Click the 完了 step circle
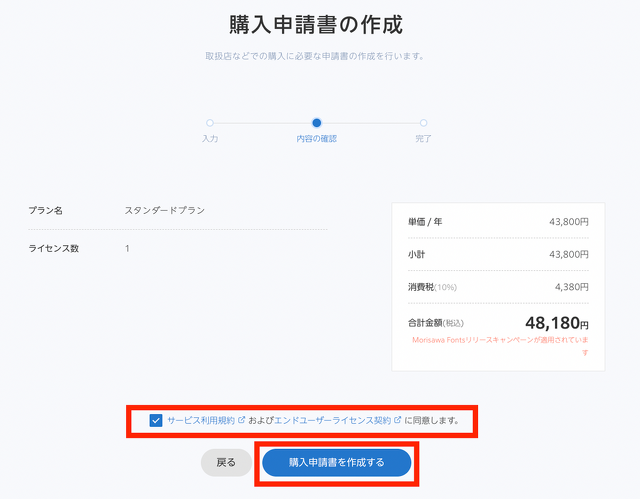Screen dimensions: 640x499 423,123
